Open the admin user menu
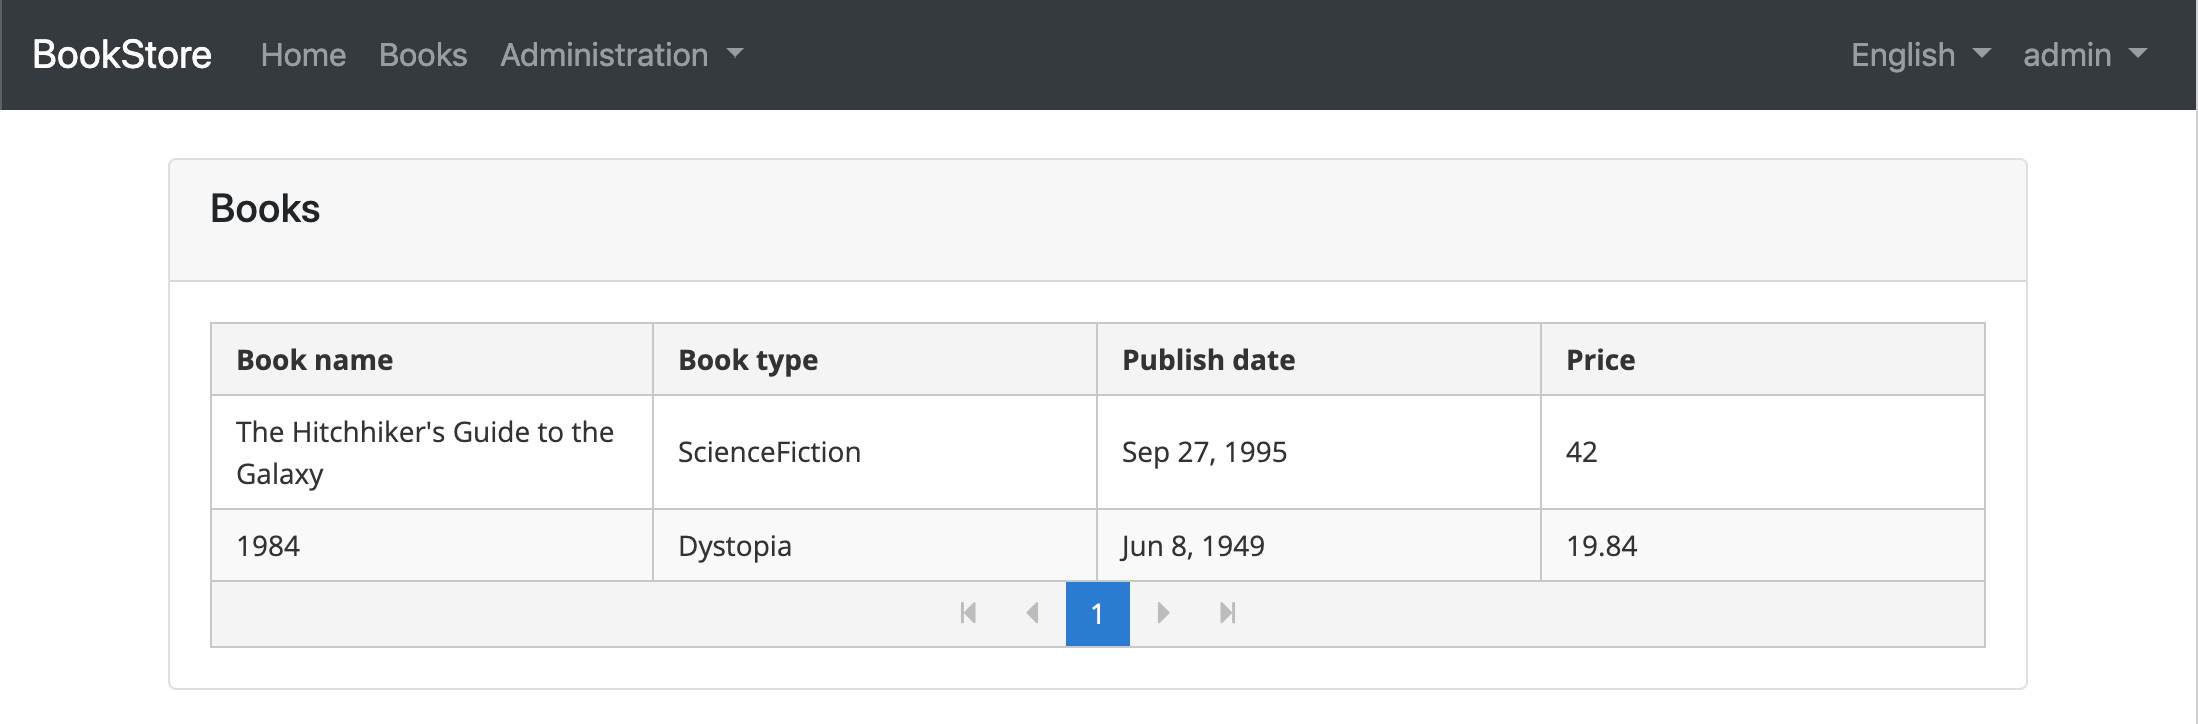 pos(2084,55)
